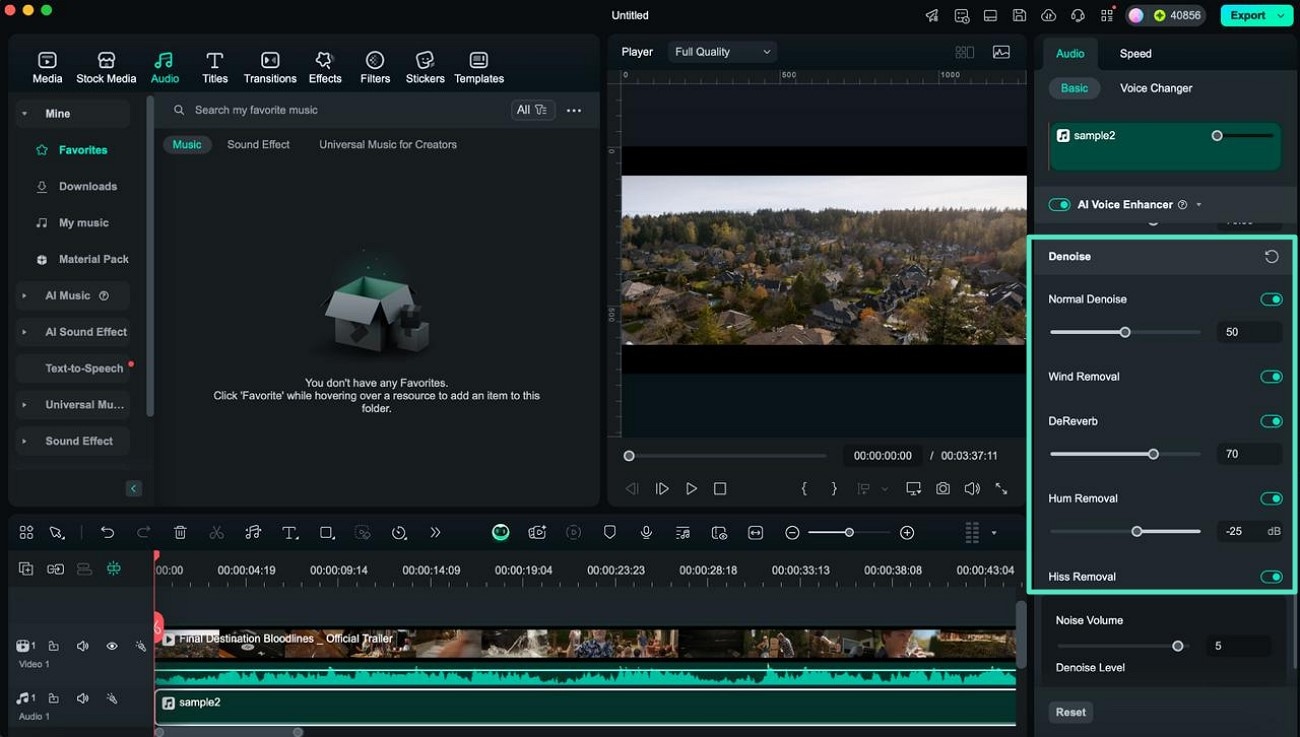This screenshot has width=1300, height=737.
Task: Click the zoom-in plus icon on timeline
Action: pos(907,533)
